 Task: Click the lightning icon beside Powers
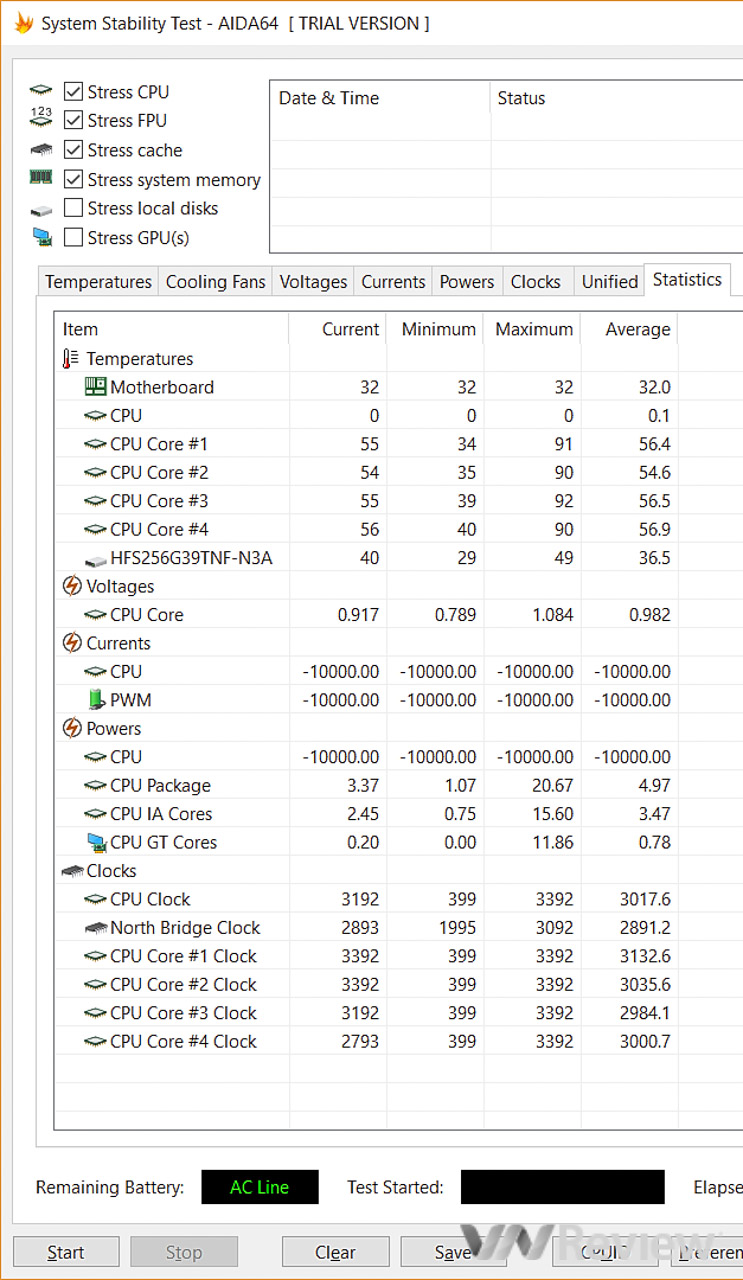(72, 728)
